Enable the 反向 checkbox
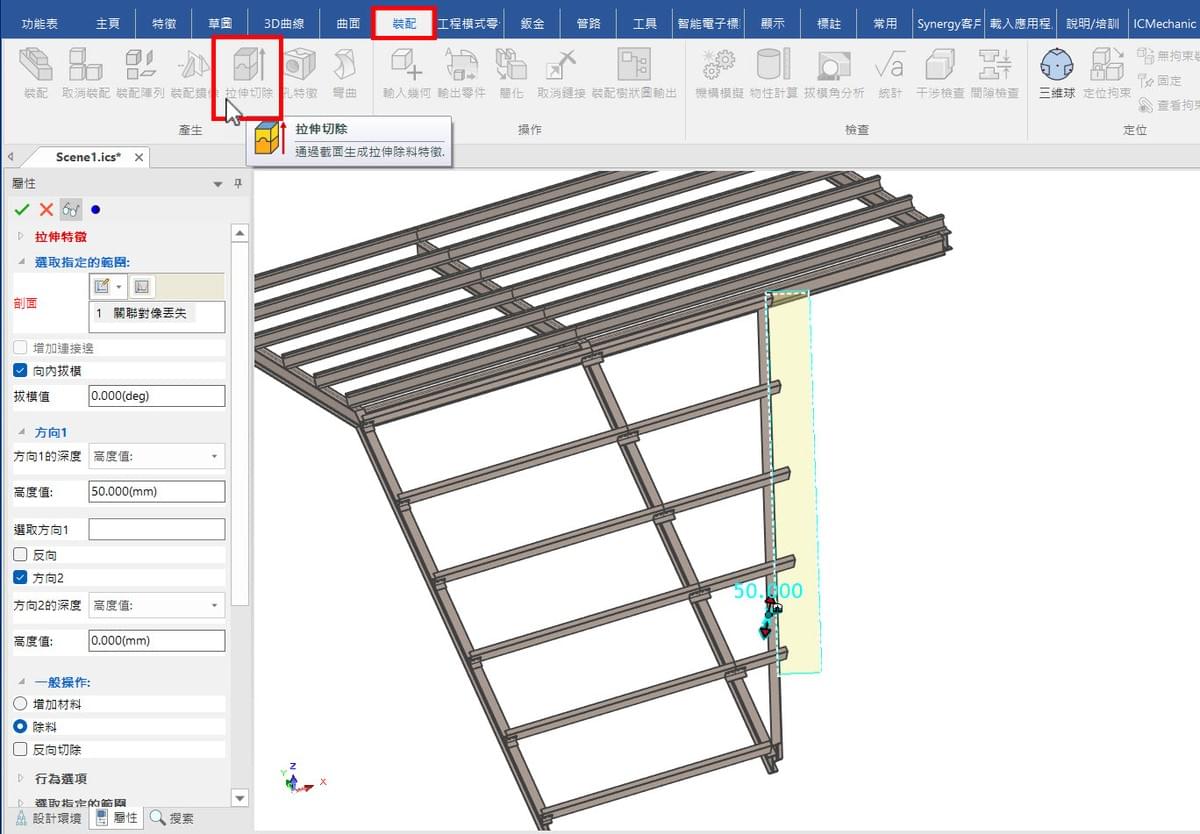The image size is (1200, 834). click(20, 555)
